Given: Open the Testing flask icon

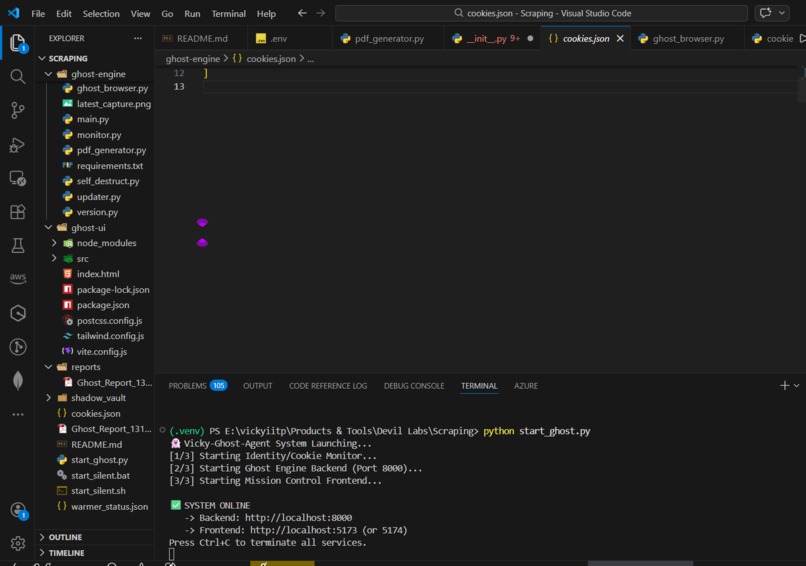Looking at the screenshot, I should [x=17, y=245].
